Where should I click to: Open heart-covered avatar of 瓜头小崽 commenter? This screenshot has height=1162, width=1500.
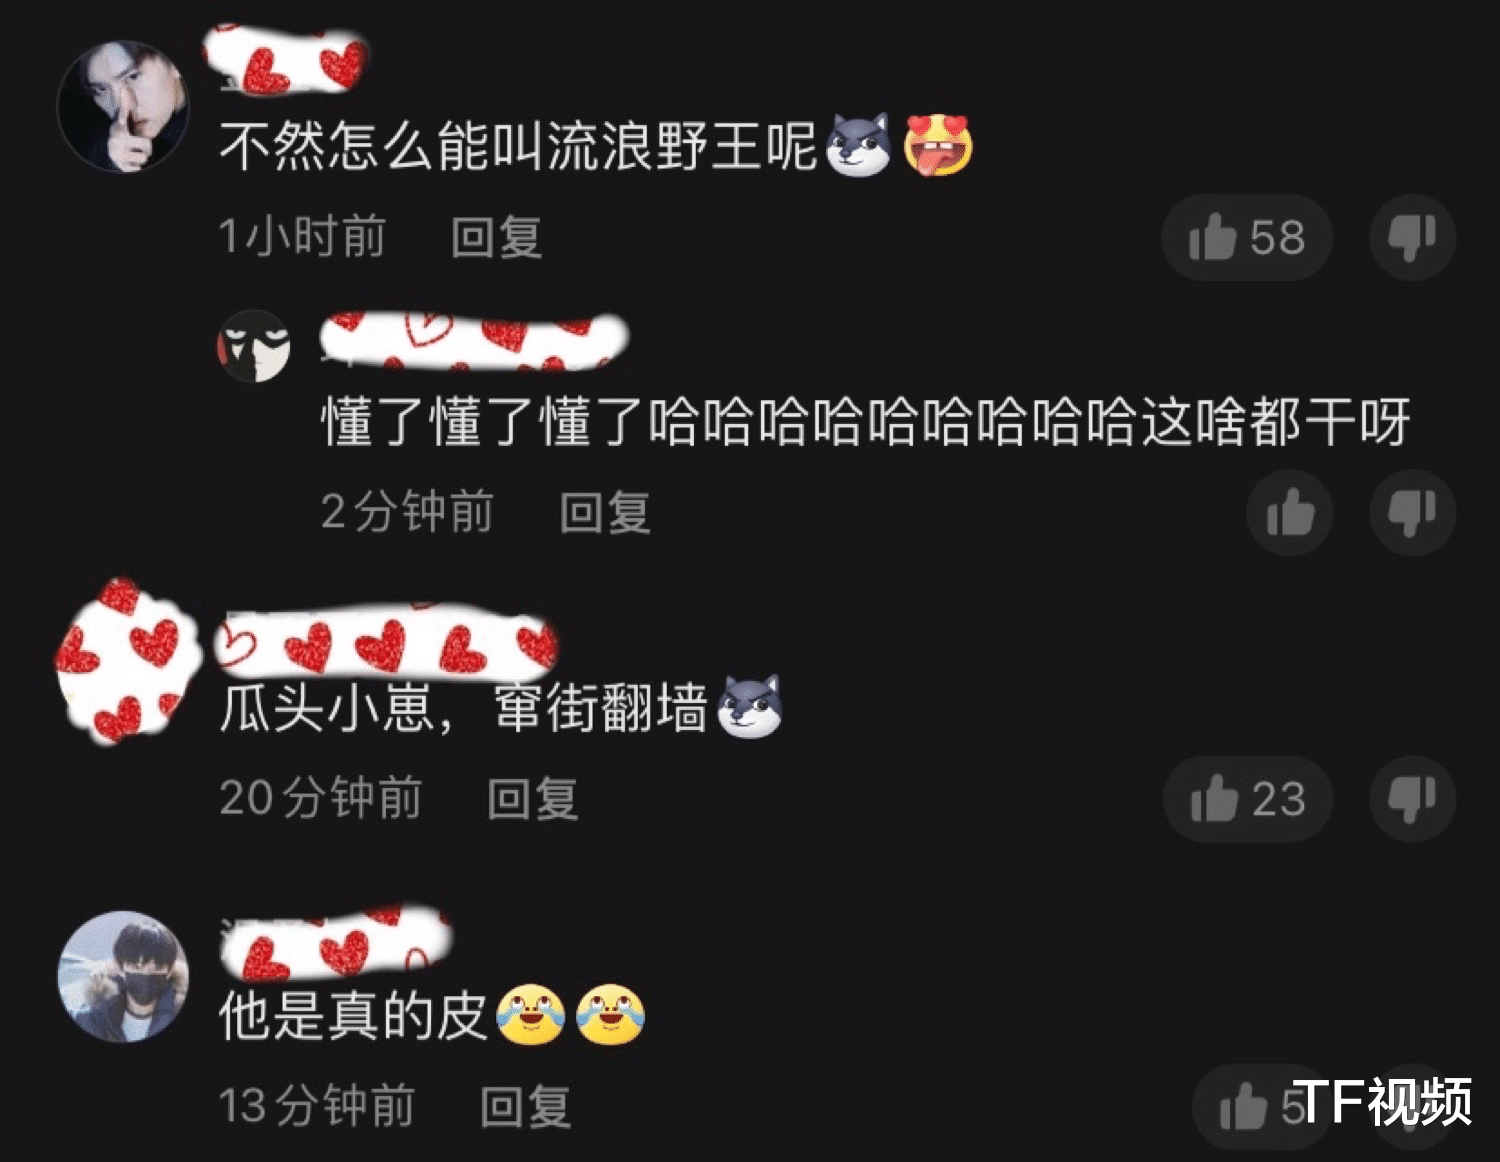pyautogui.click(x=122, y=661)
